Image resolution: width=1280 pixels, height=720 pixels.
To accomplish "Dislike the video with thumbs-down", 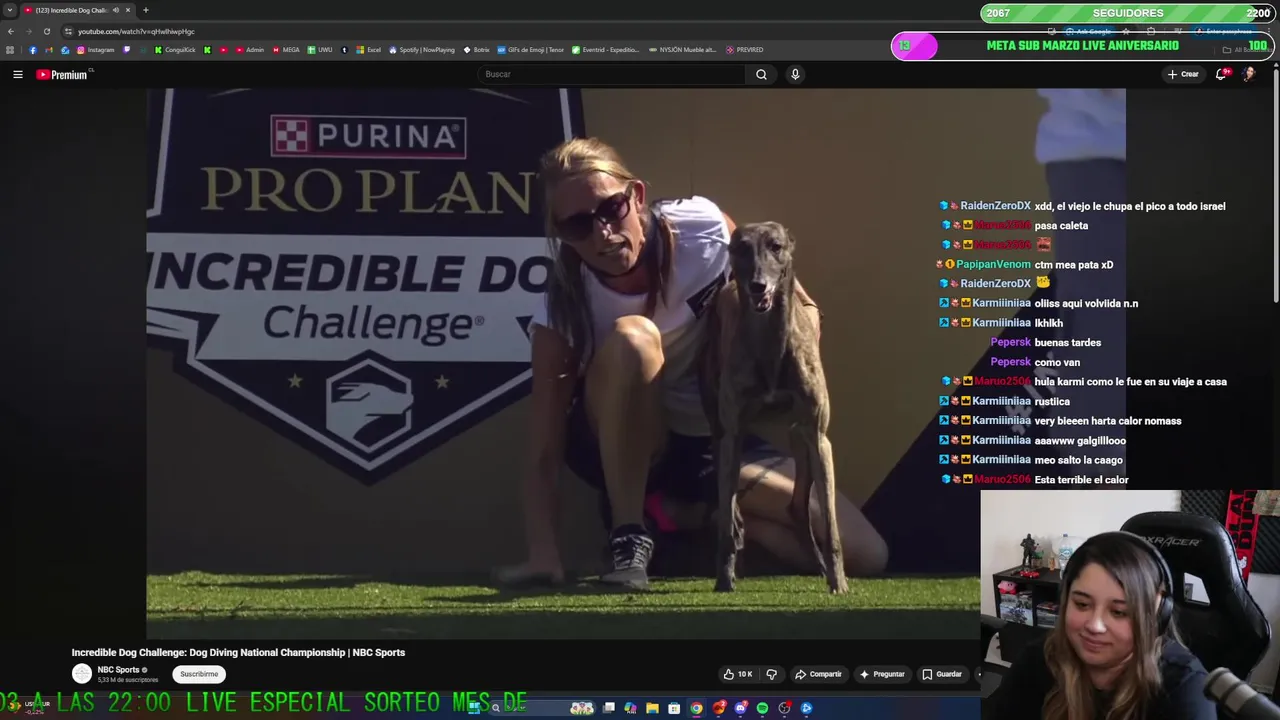I will tap(771, 674).
